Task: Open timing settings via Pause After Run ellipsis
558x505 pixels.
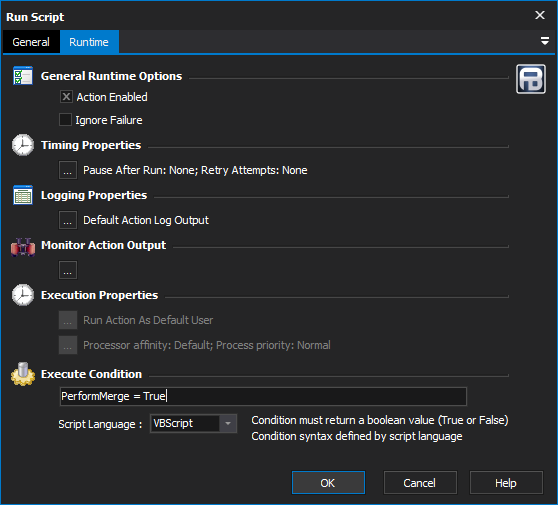Action: pos(68,170)
